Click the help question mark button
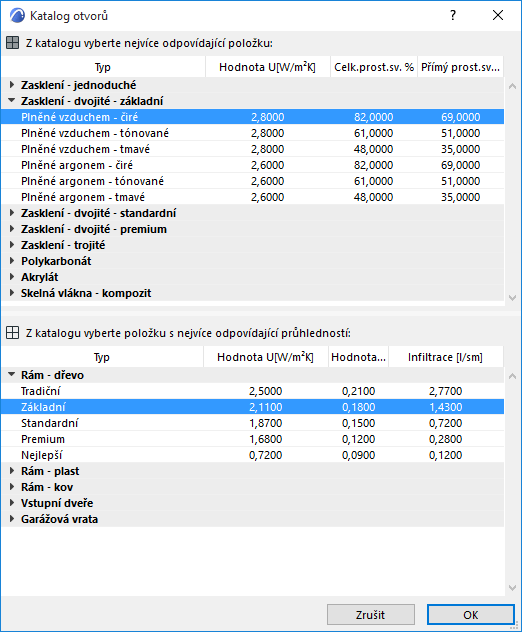Image resolution: width=522 pixels, height=632 pixels. [x=453, y=15]
